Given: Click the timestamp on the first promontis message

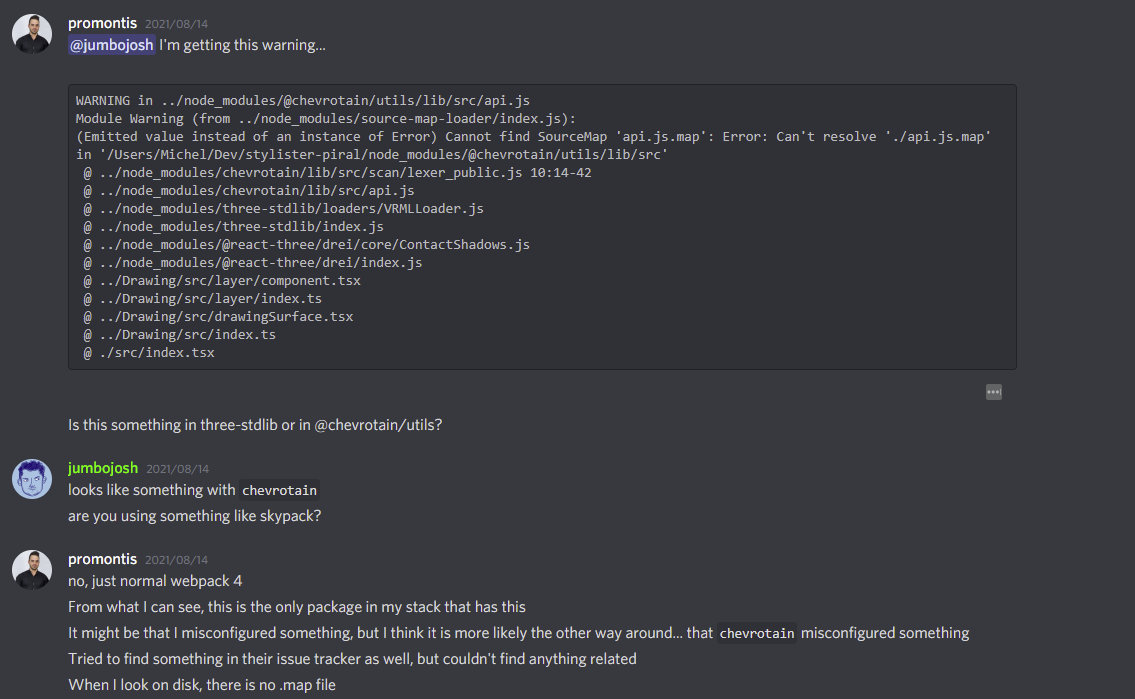Looking at the screenshot, I should 176,24.
